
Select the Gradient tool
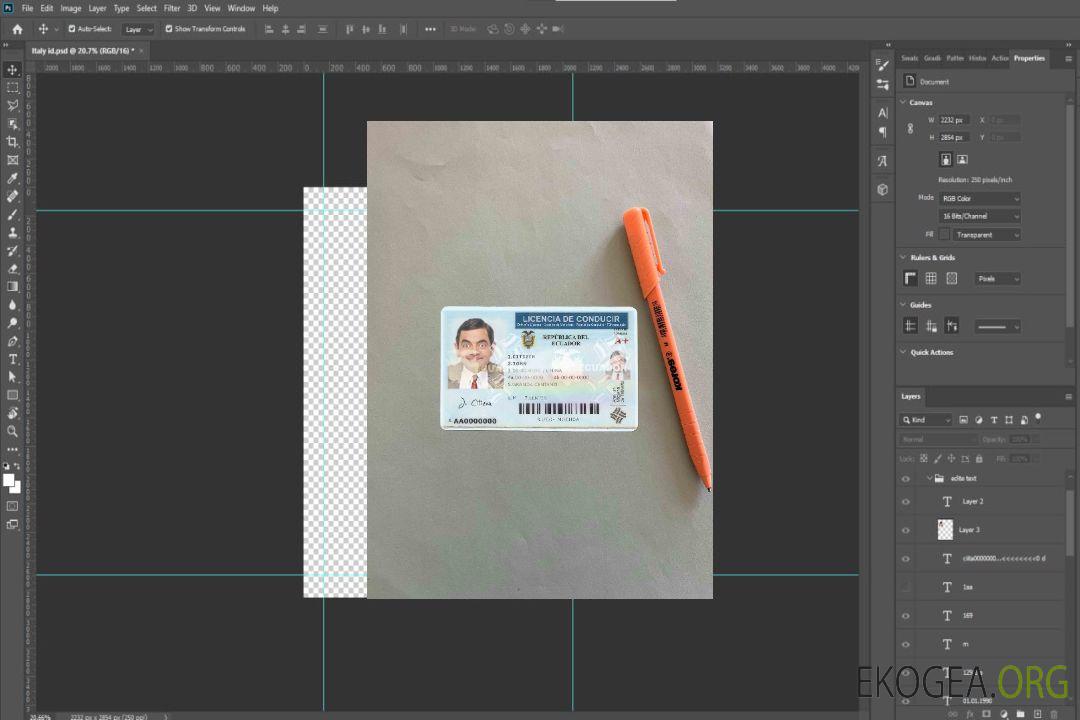point(12,287)
